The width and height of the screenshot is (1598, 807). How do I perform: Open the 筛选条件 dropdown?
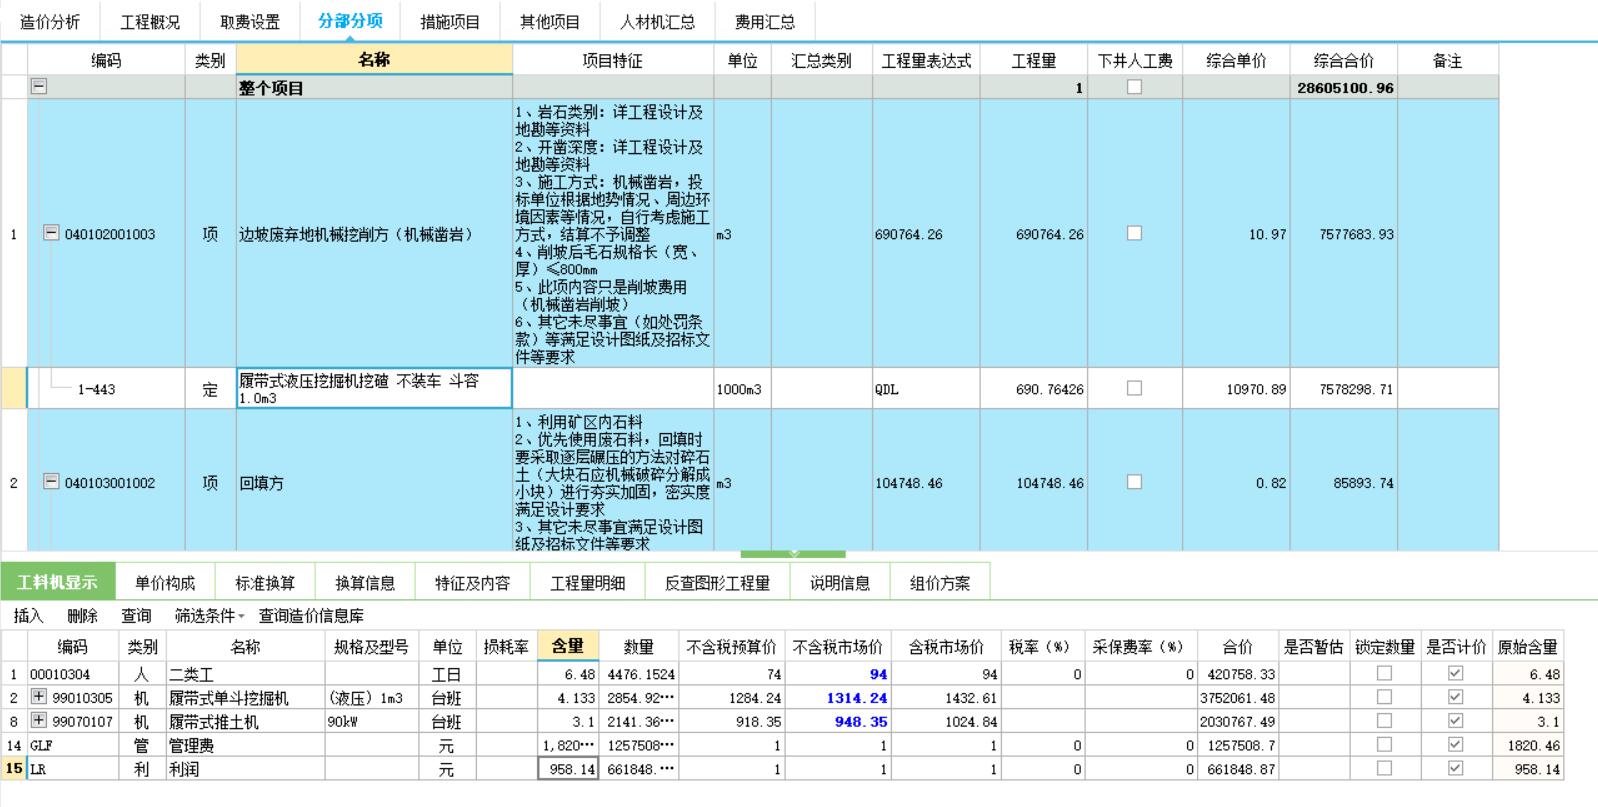209,616
